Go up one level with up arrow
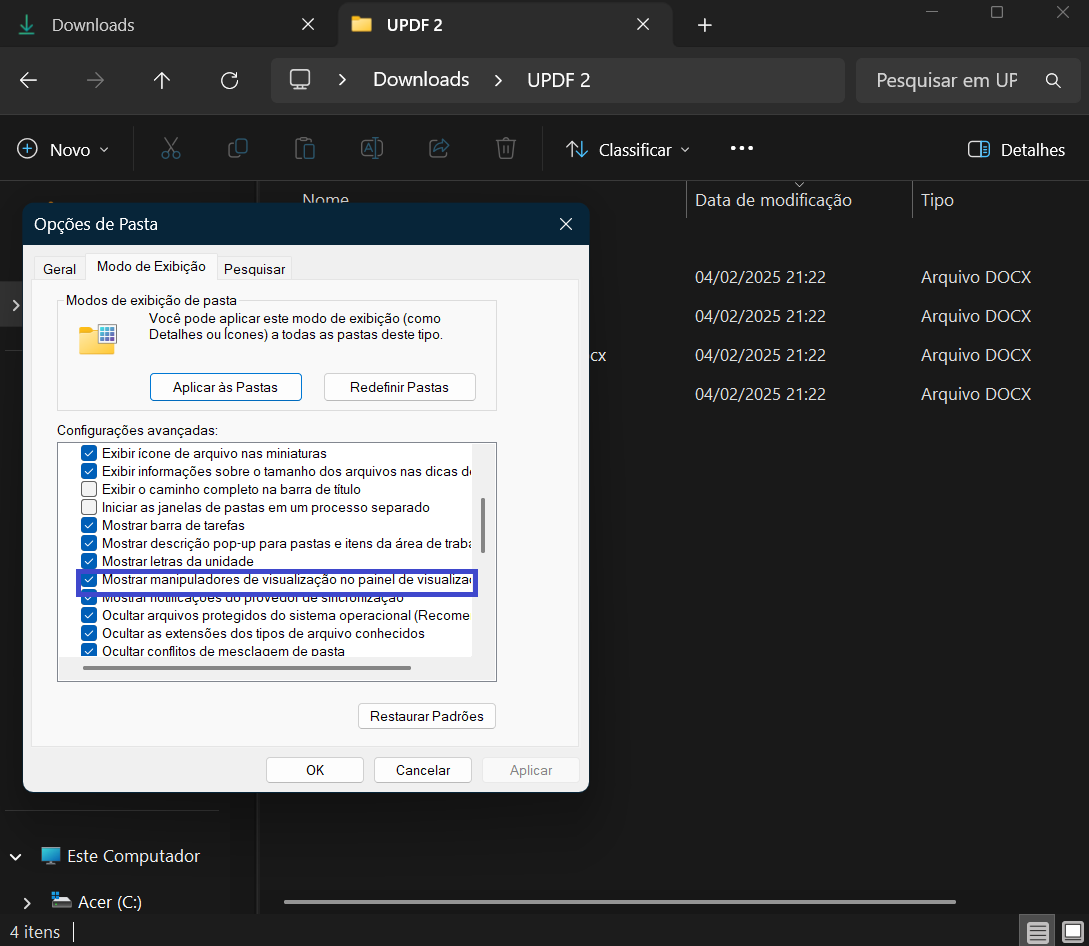The image size is (1089, 946). (162, 81)
